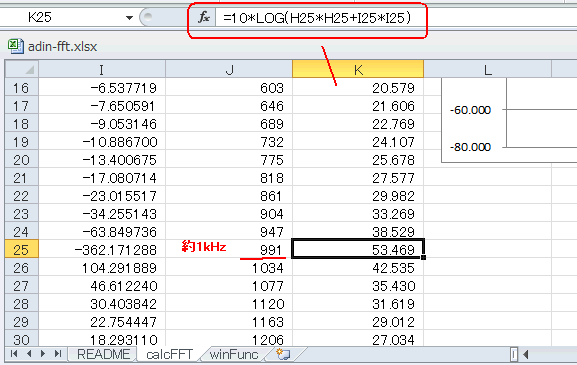Go to last sheet navigation arrow
Image resolution: width=577 pixels, height=365 pixels.
[58, 354]
